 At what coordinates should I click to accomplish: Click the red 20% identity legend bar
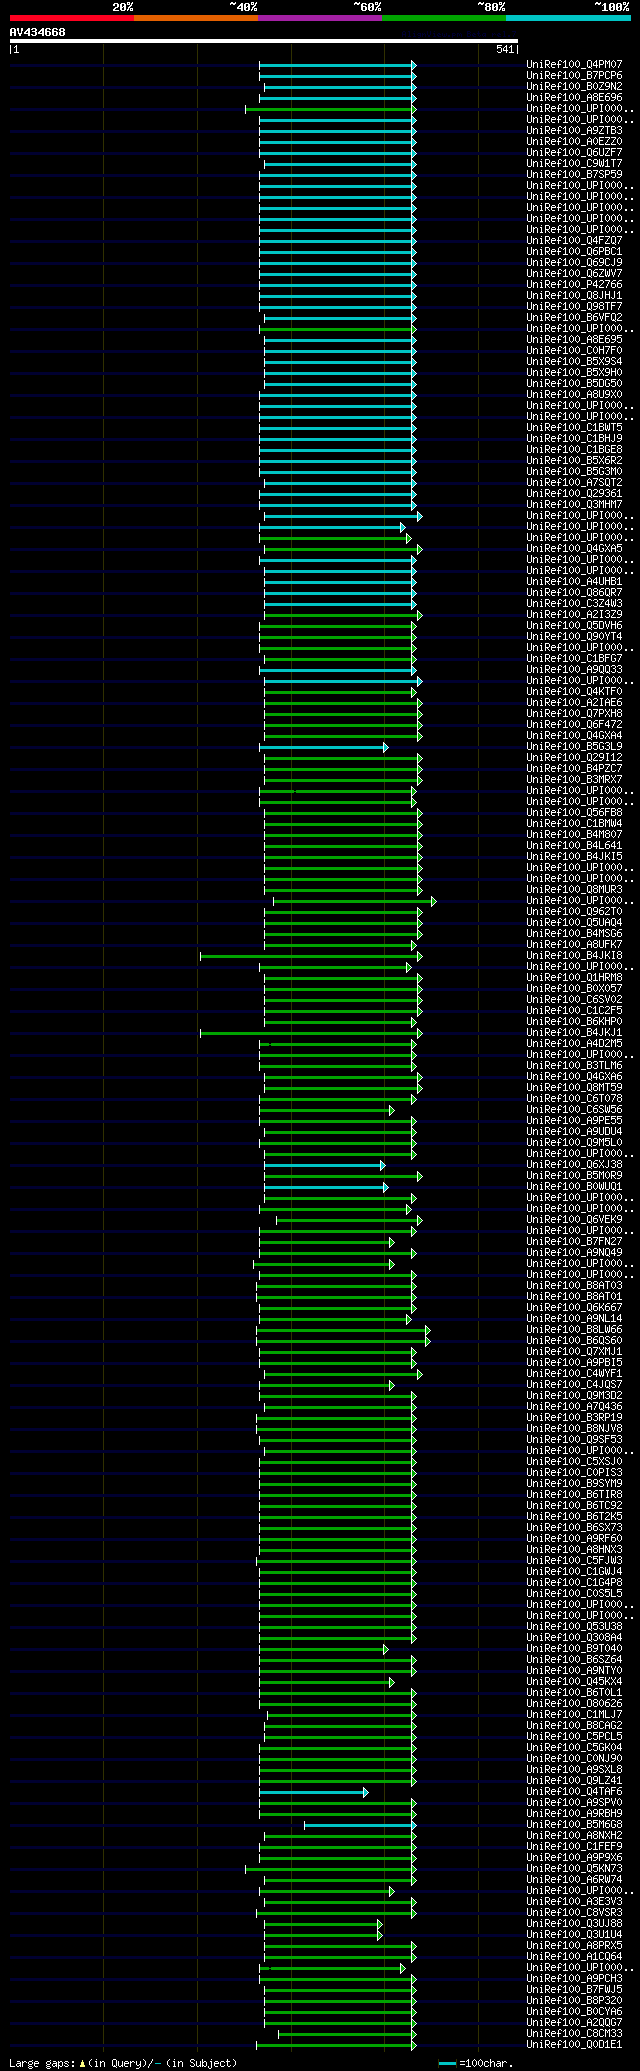click(x=71, y=18)
